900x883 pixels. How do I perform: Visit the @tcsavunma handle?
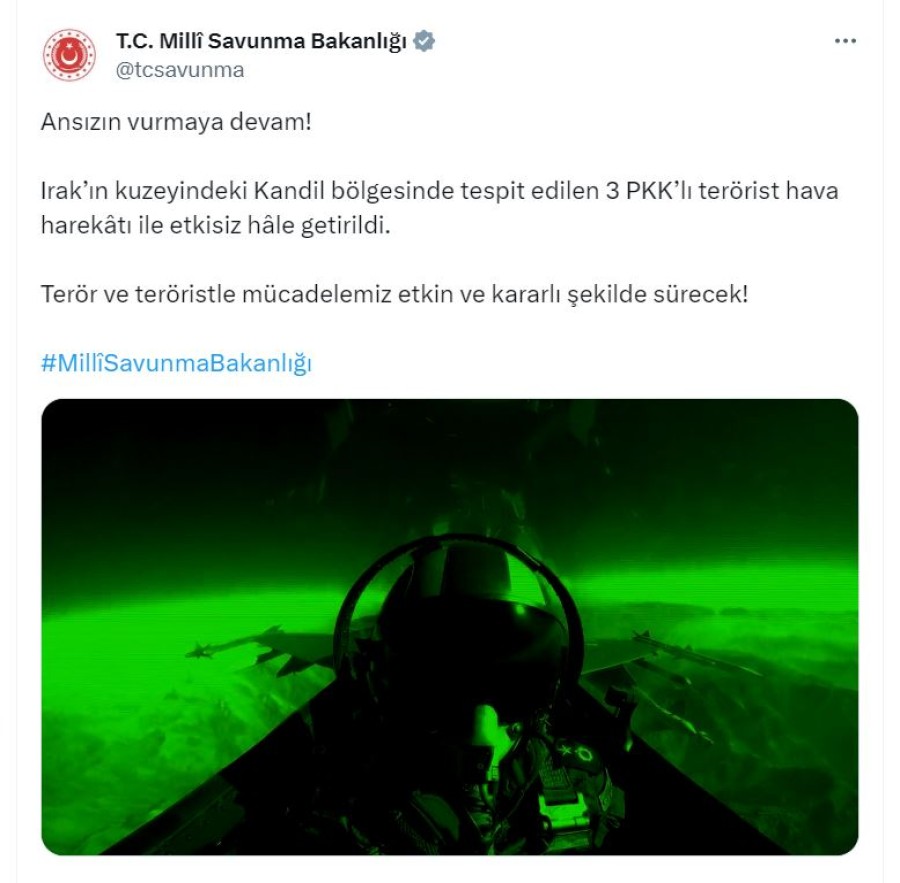(x=180, y=70)
